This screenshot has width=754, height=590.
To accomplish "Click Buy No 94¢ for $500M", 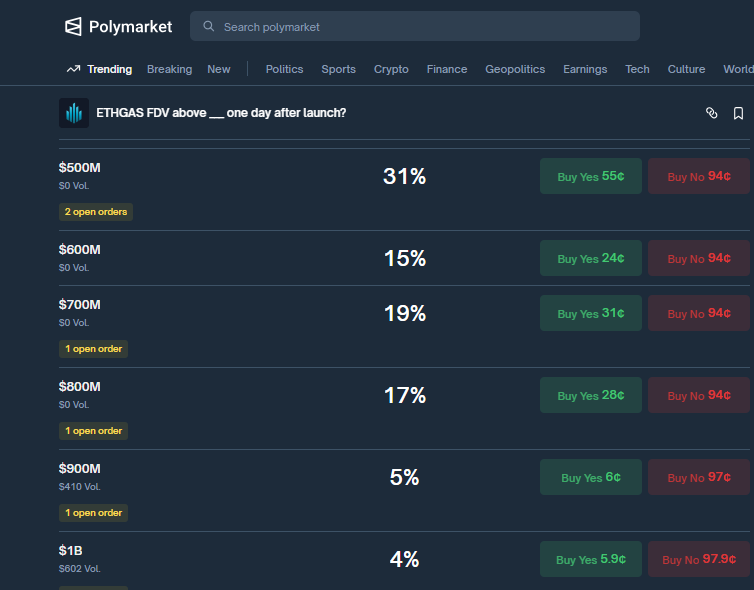I will coord(699,176).
